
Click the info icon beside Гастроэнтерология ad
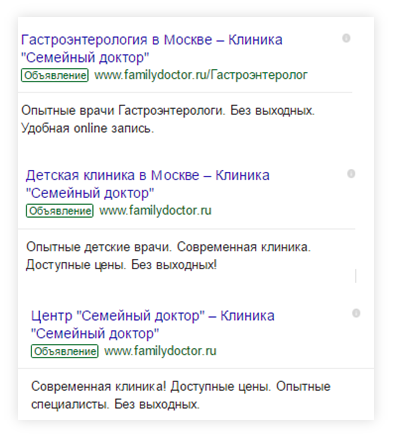click(x=346, y=38)
